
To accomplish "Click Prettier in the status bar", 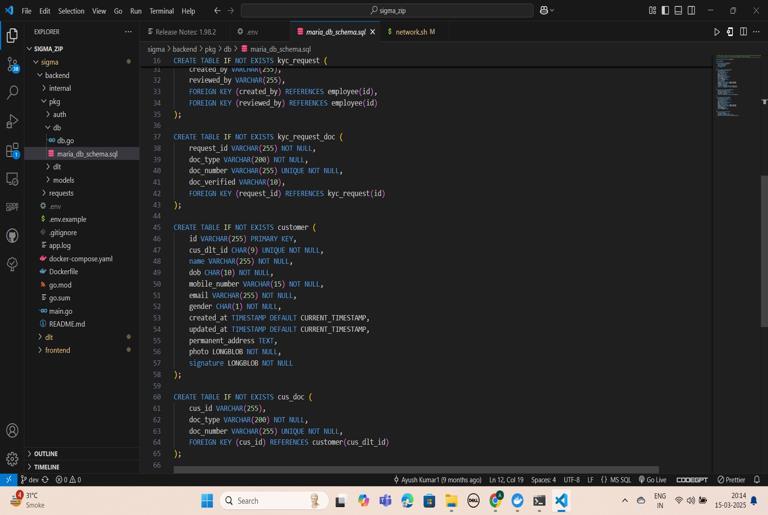I will click(x=731, y=480).
